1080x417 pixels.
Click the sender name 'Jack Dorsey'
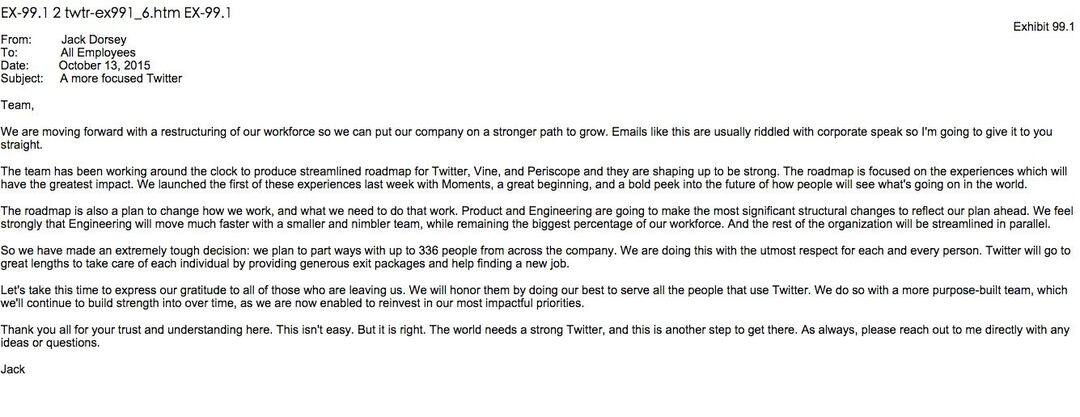[x=94, y=40]
